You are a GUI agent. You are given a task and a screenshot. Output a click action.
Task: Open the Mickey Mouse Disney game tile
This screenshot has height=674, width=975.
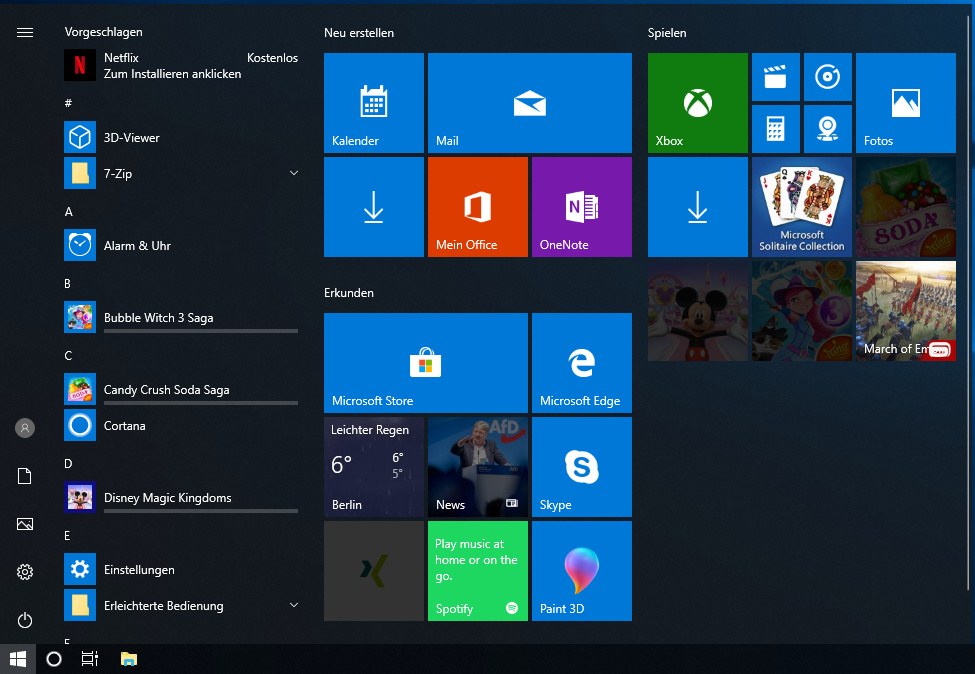(698, 311)
